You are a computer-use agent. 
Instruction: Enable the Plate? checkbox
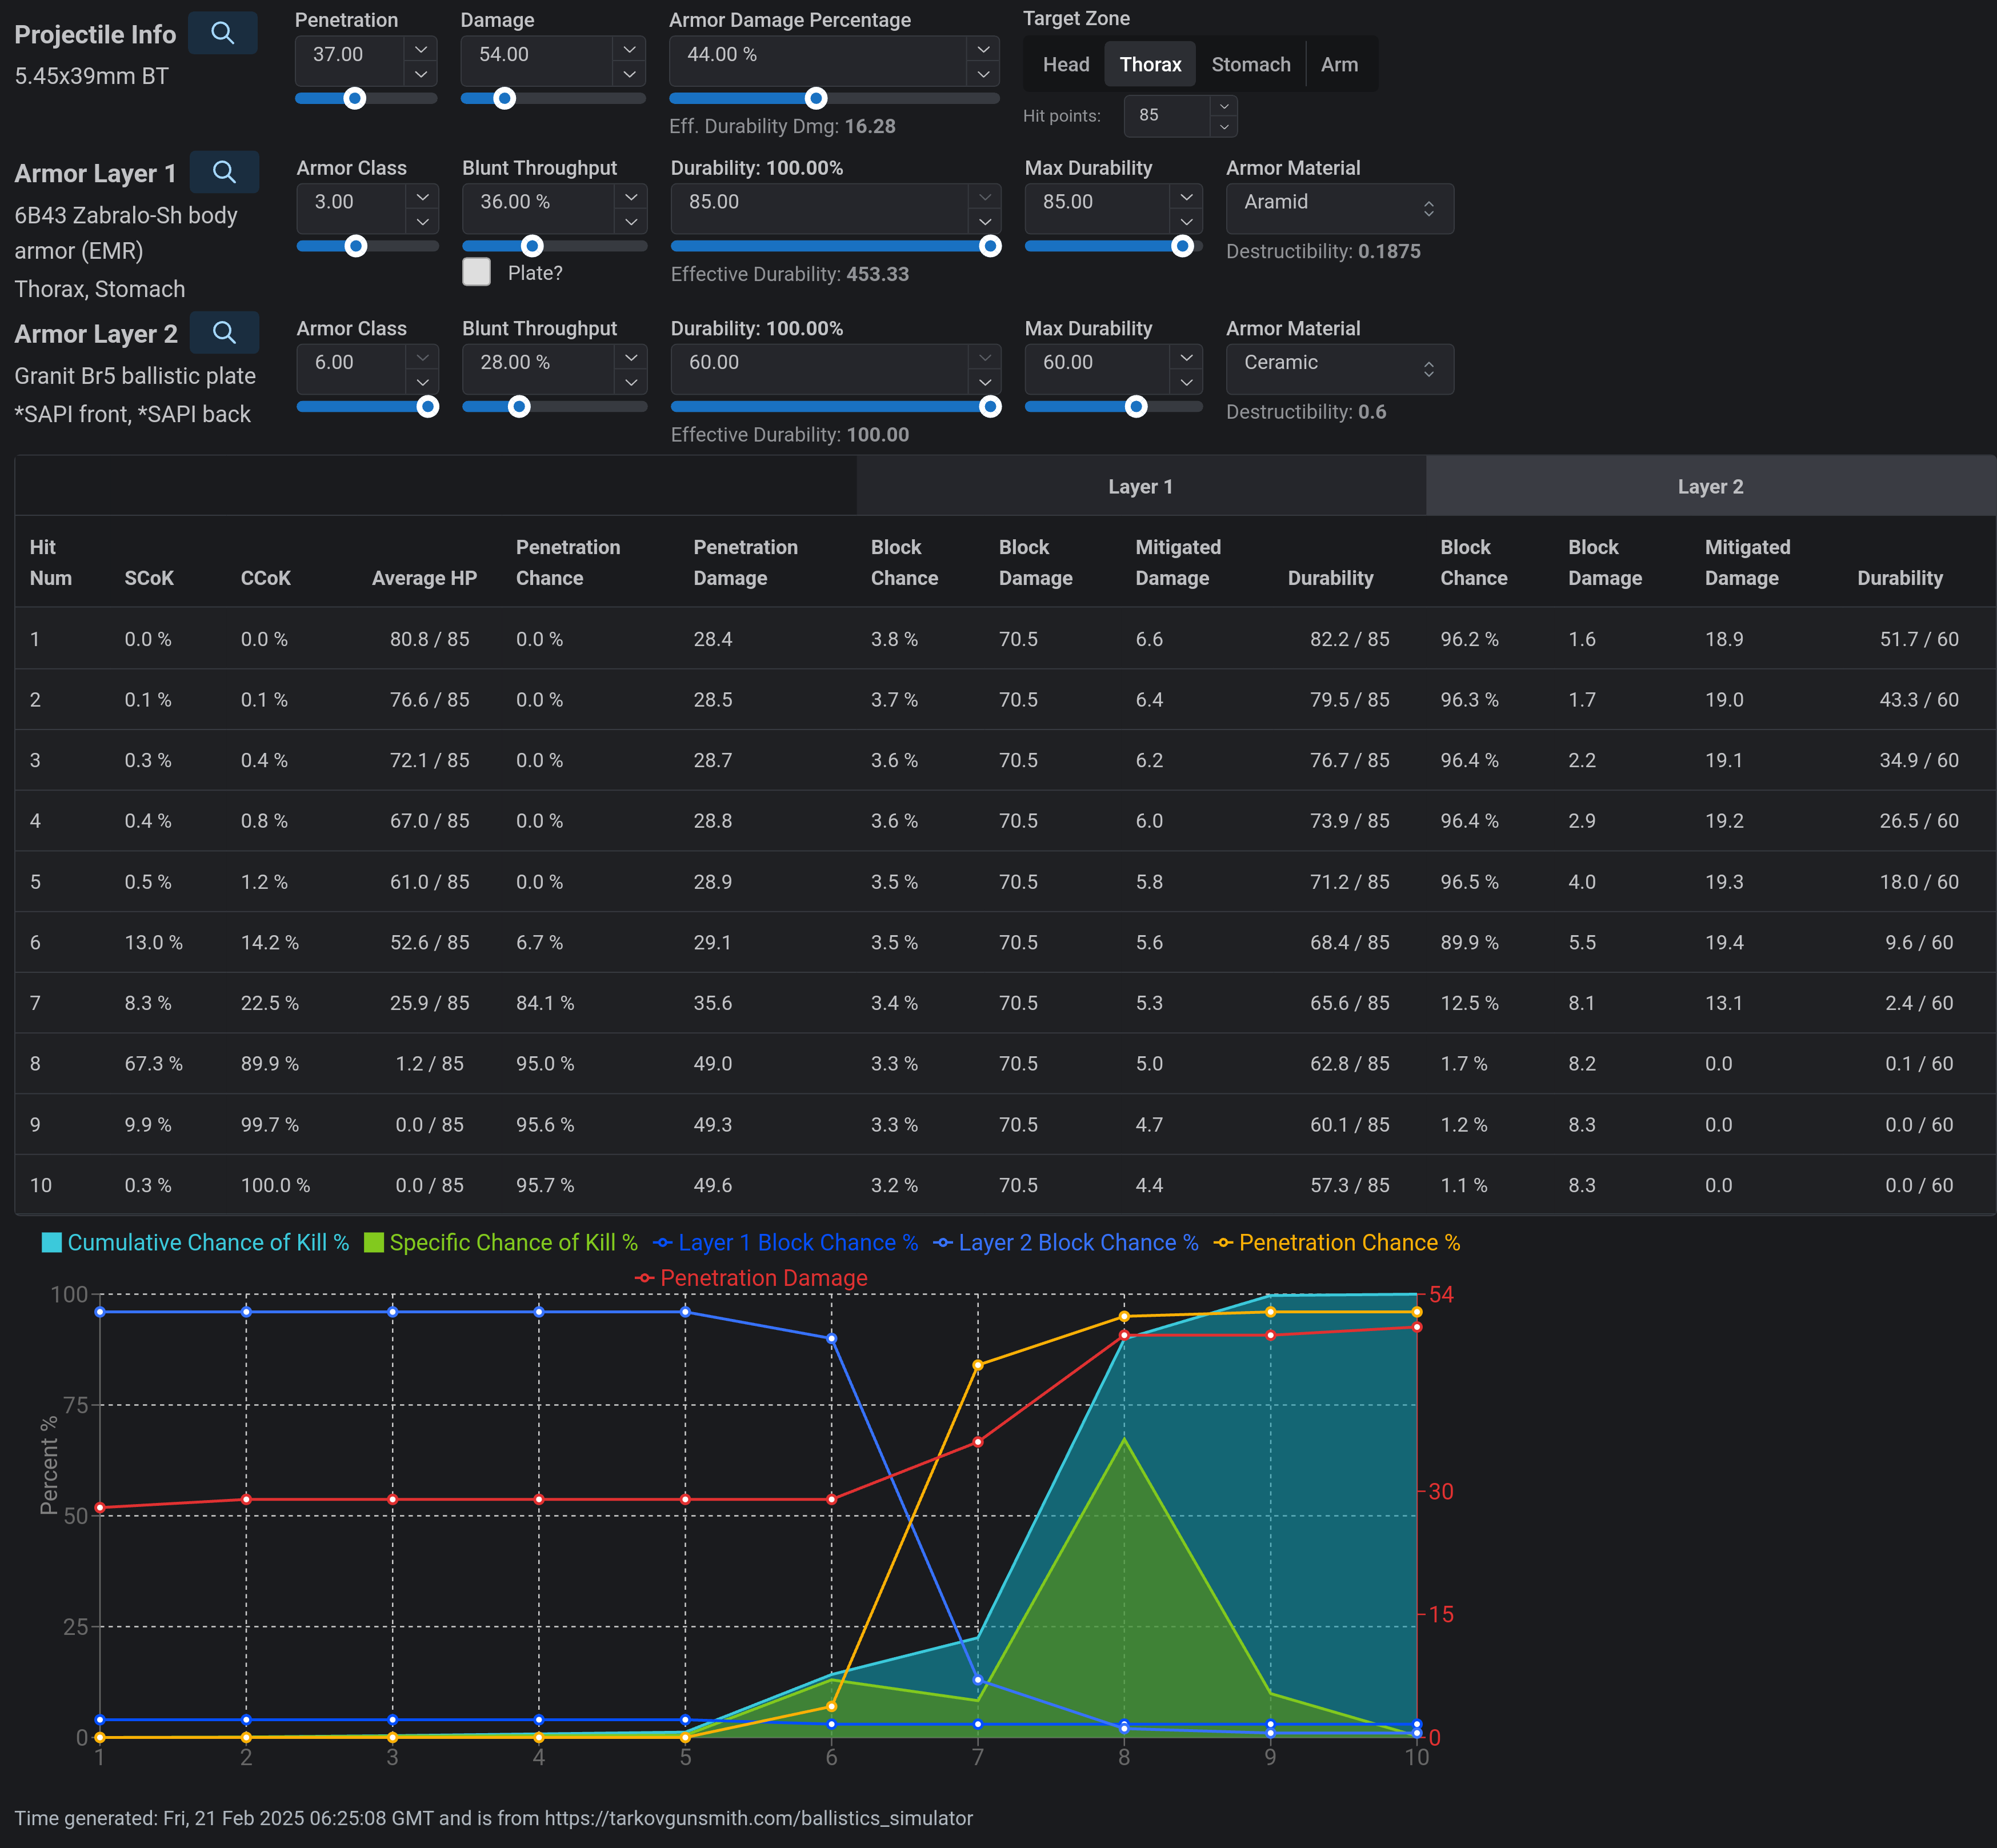point(477,272)
